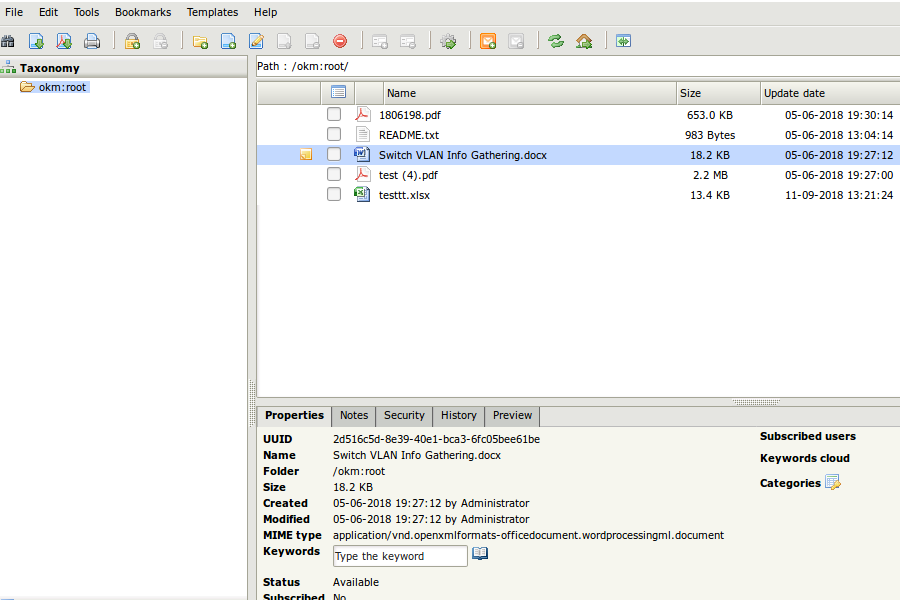Select the okm:root folder in tree
Image resolution: width=900 pixels, height=600 pixels.
(x=62, y=87)
